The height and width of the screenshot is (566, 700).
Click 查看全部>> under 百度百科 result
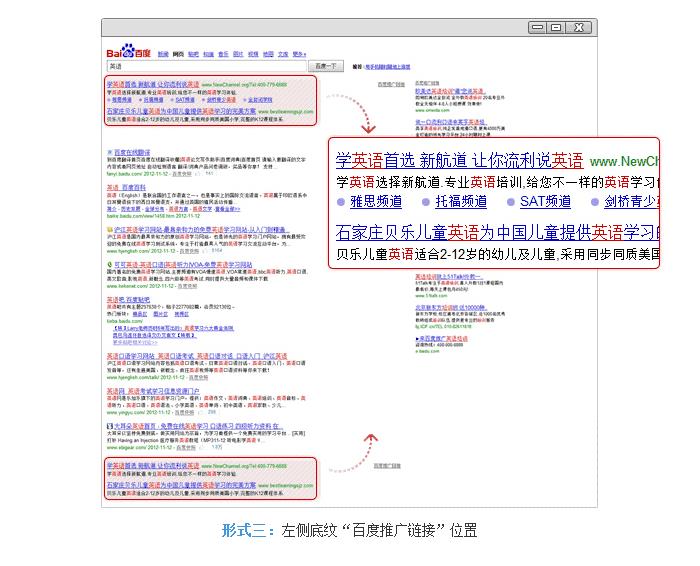click(227, 209)
